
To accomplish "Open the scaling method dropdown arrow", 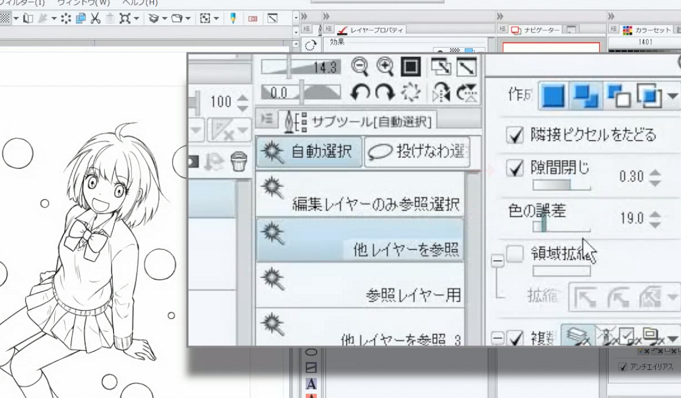I will point(672,297).
